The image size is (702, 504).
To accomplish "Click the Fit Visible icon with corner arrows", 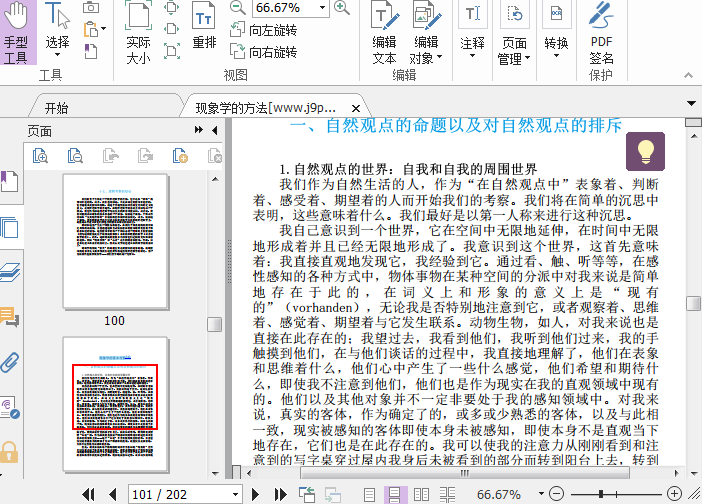I will click(171, 51).
